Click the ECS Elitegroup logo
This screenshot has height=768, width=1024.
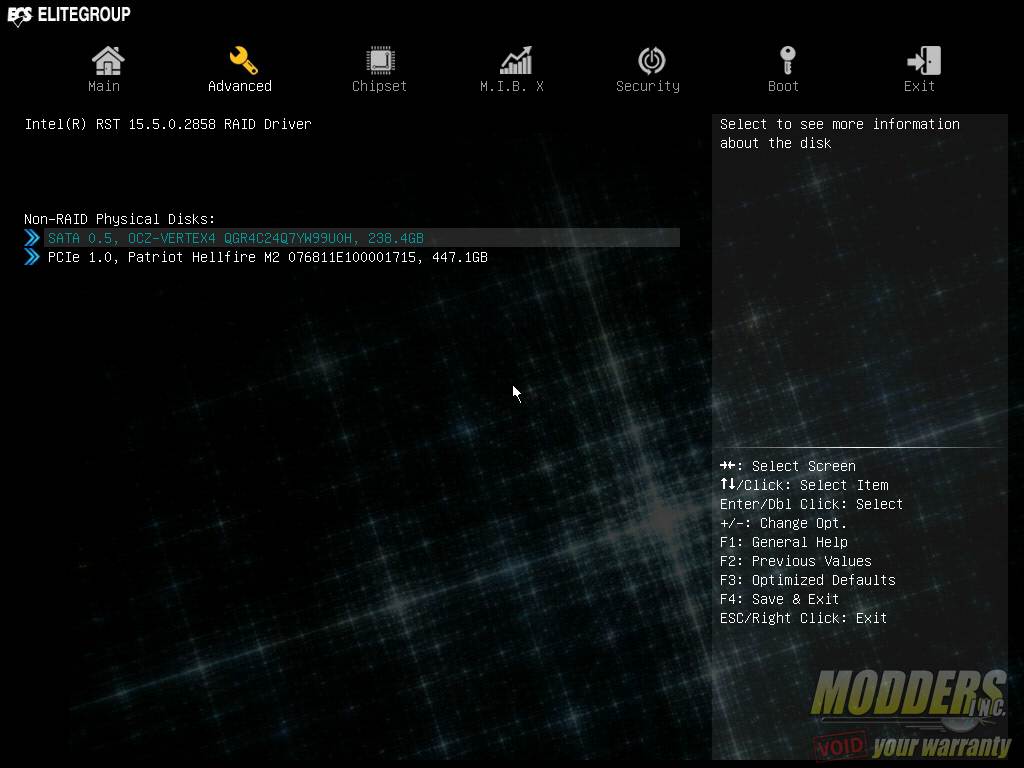point(69,15)
